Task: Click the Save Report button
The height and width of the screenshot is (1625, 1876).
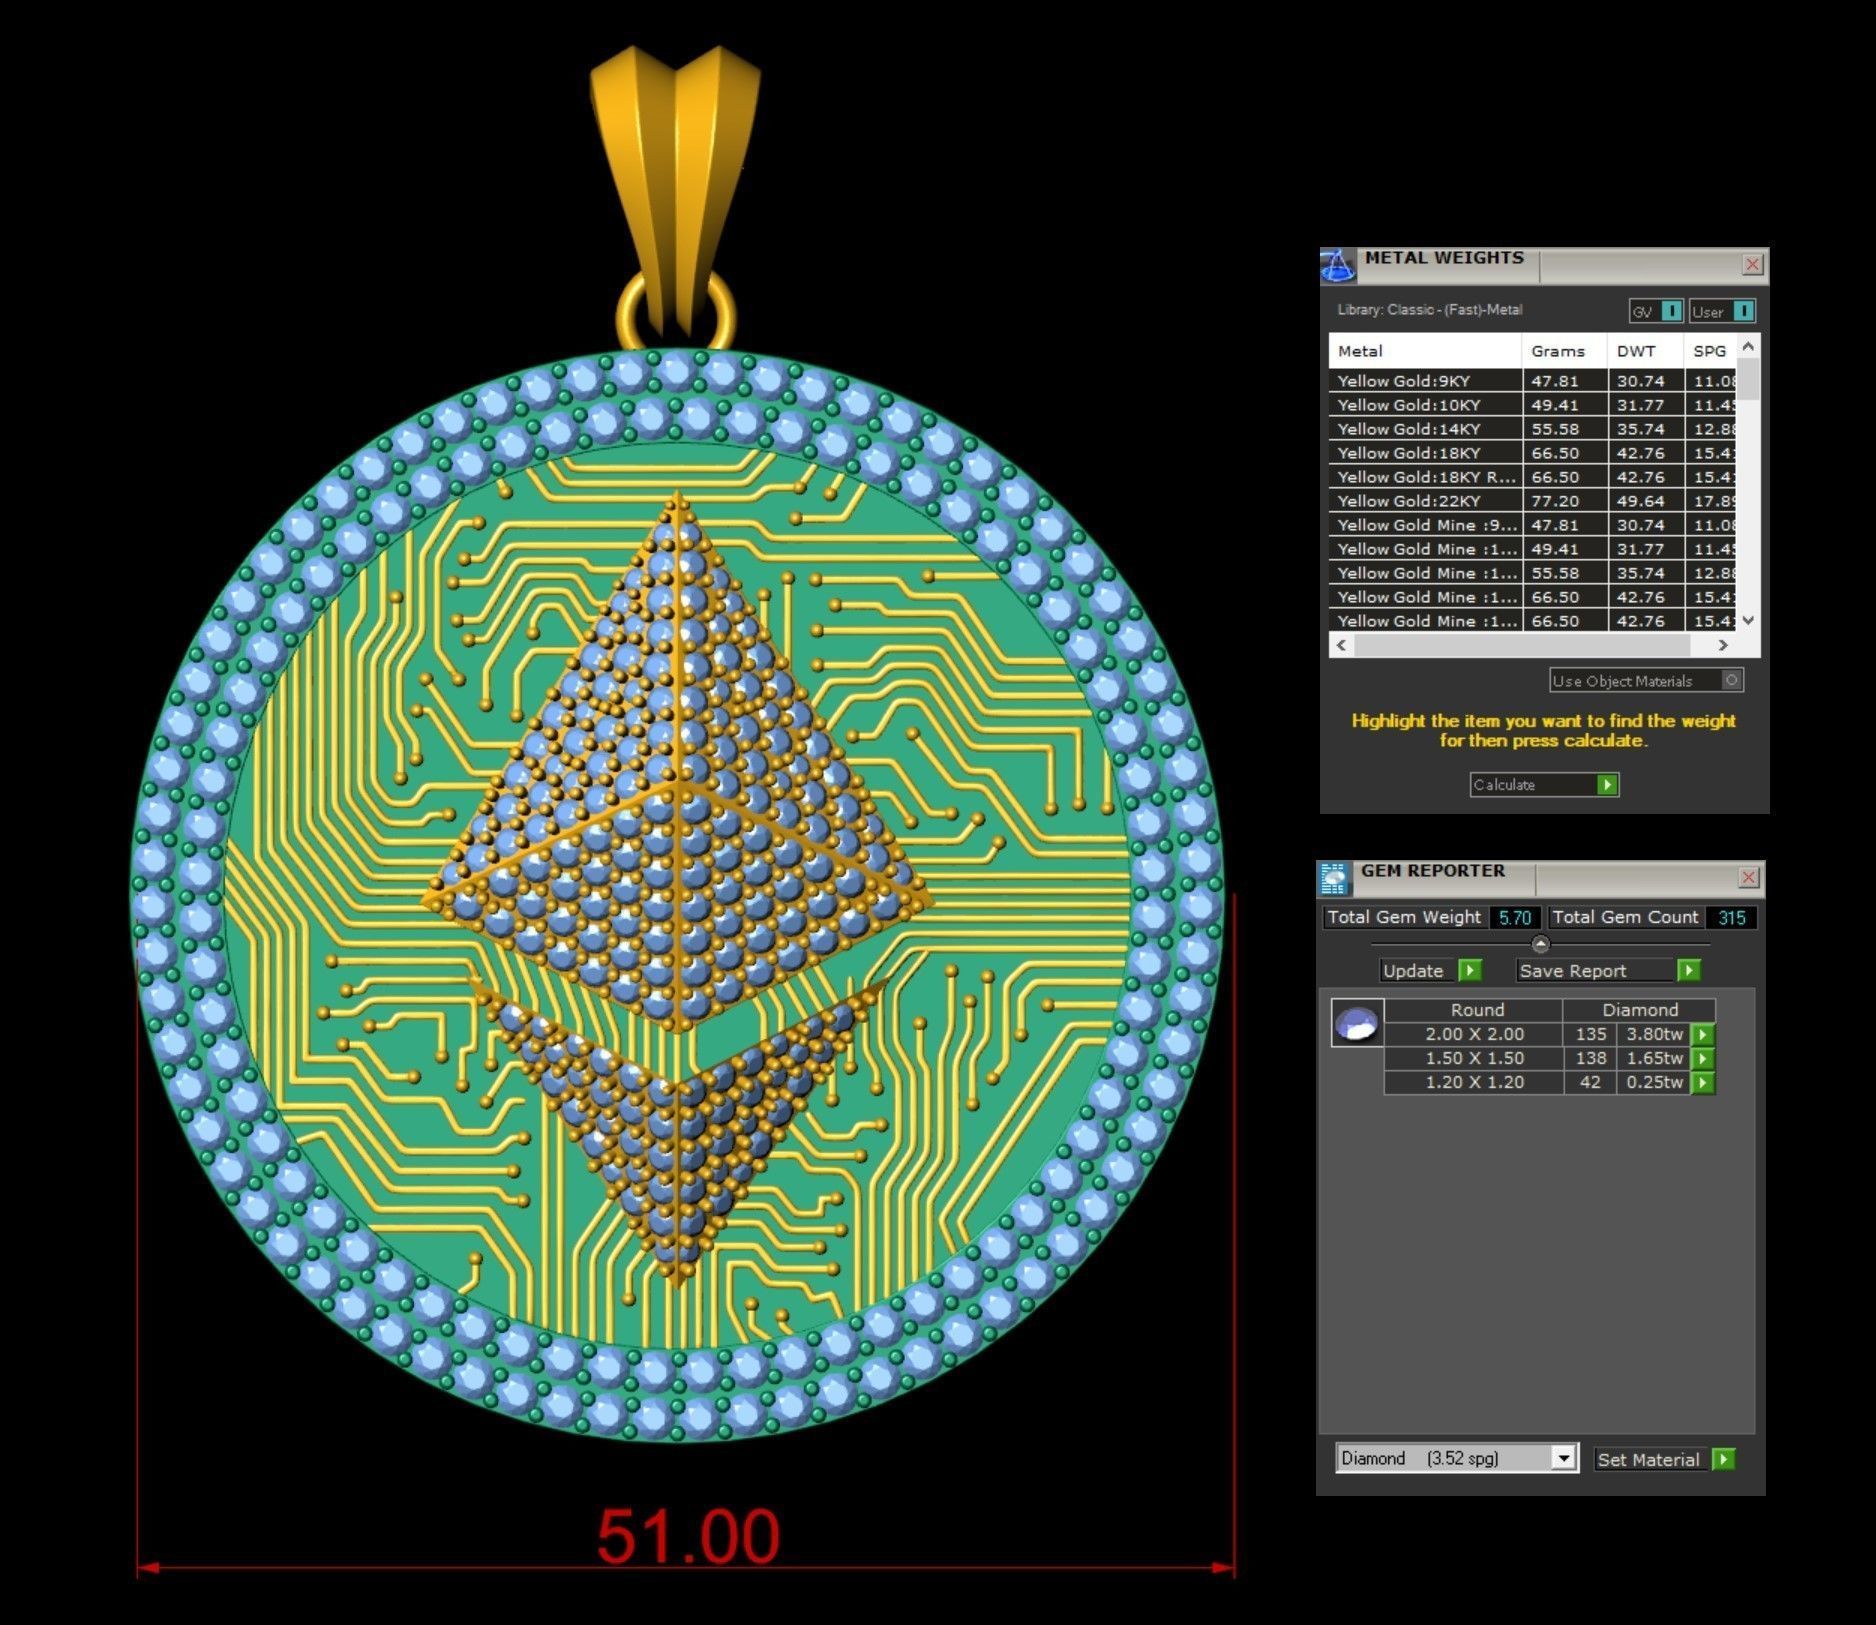Action: pyautogui.click(x=1595, y=971)
